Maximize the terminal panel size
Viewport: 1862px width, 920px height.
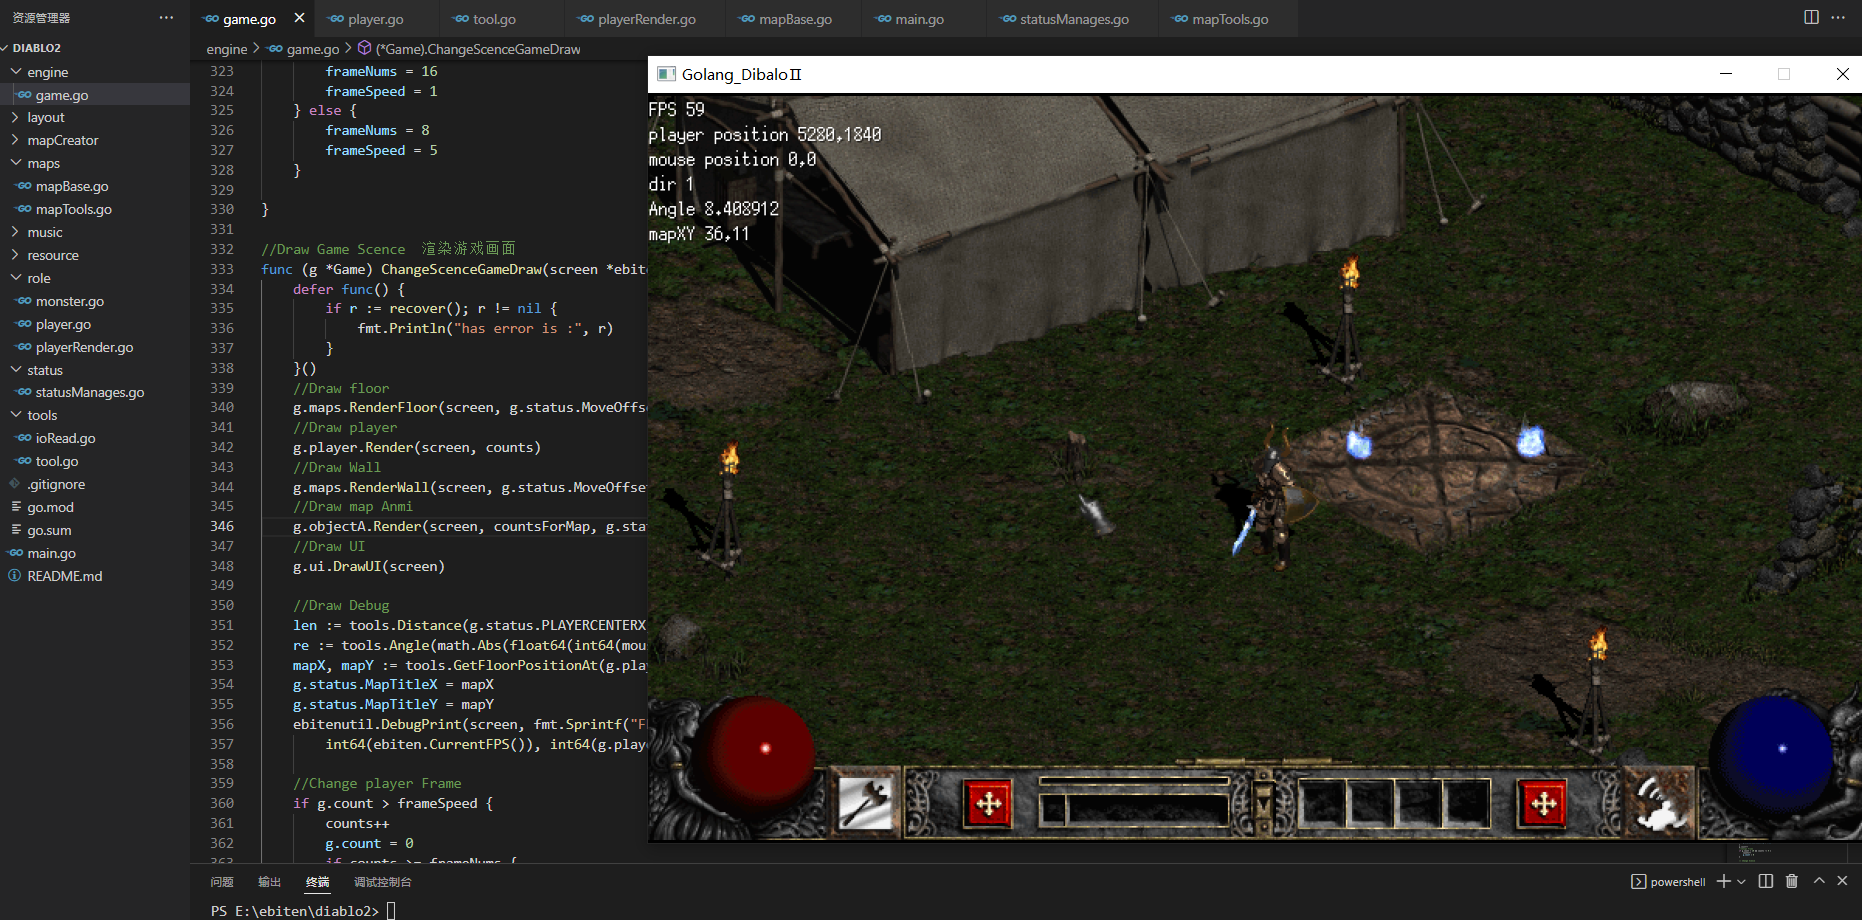tap(1819, 881)
